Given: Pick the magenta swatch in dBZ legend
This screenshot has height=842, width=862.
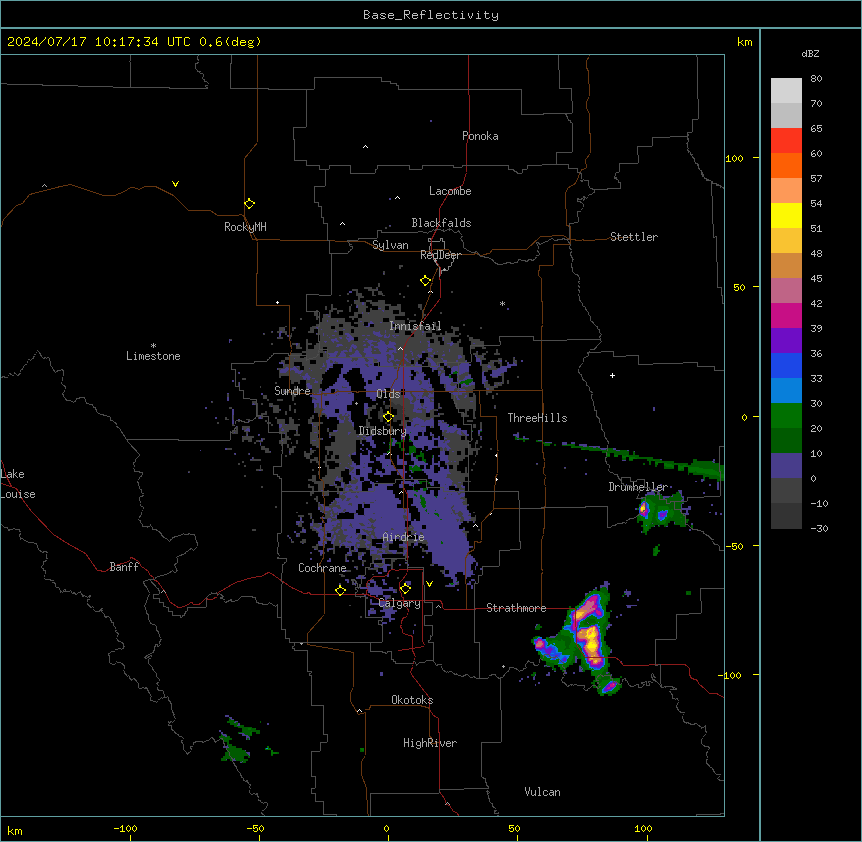Looking at the screenshot, I should (x=786, y=315).
